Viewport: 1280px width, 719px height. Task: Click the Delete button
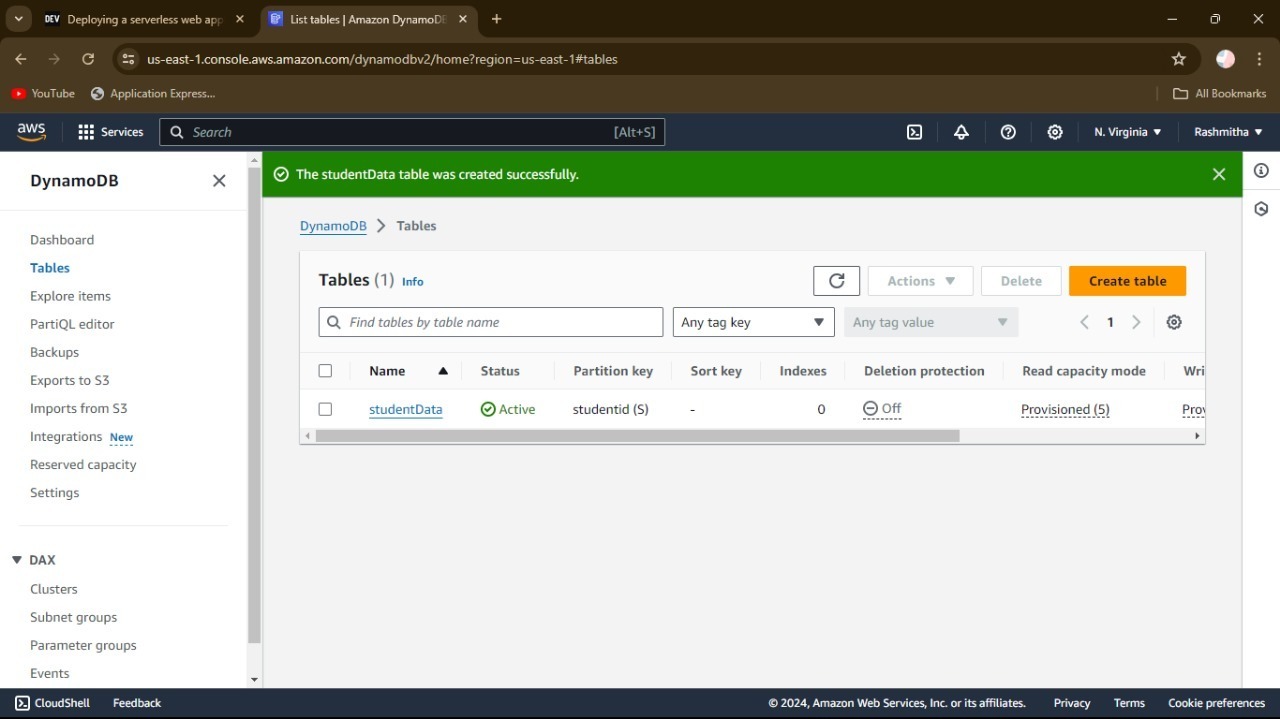coord(1021,281)
